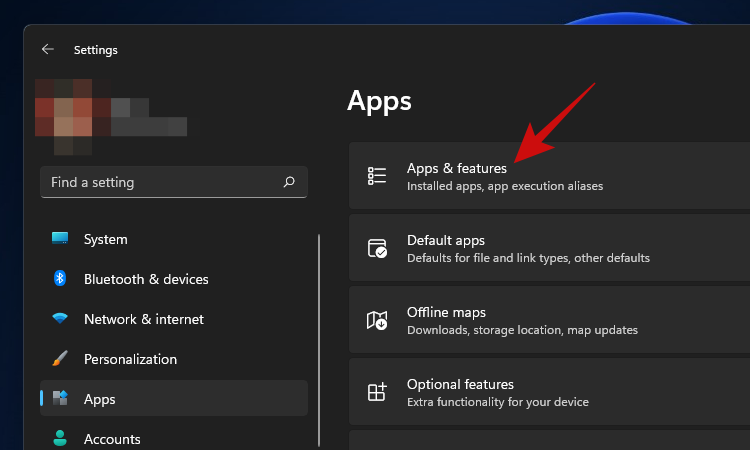Click the Accounts person icon
The image size is (750, 450).
click(x=60, y=438)
